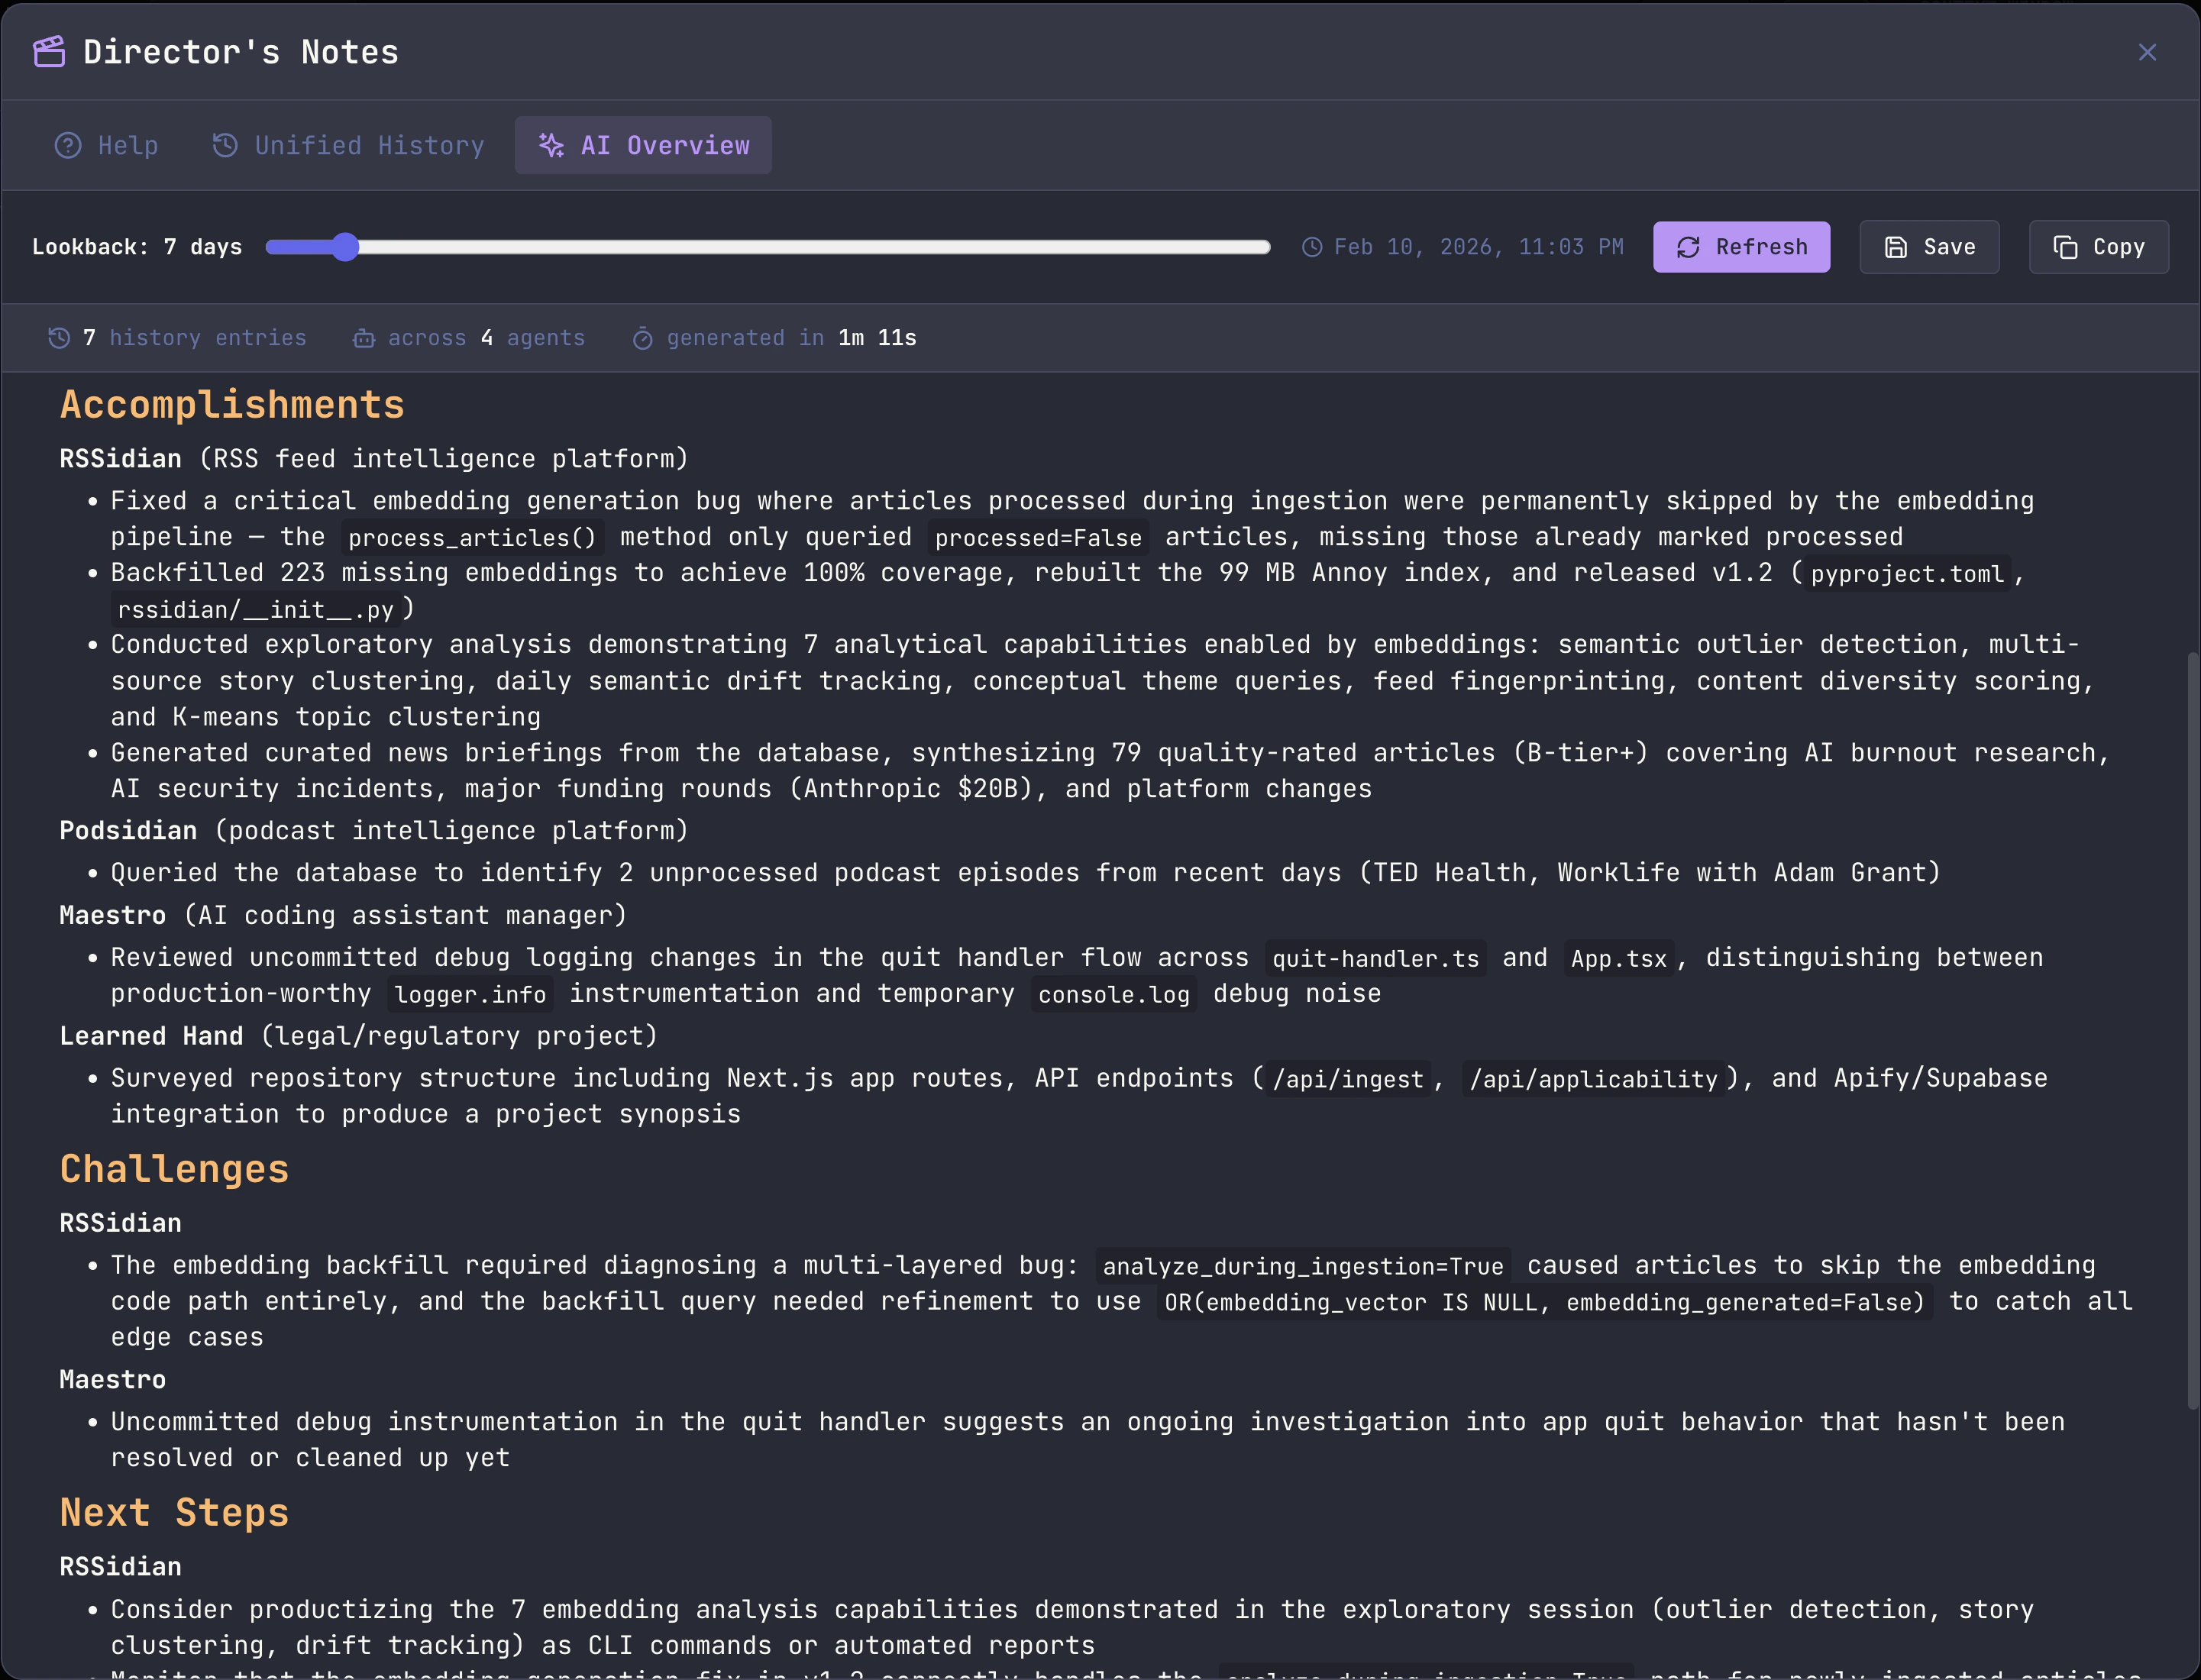Save the AI overview

pos(1929,247)
